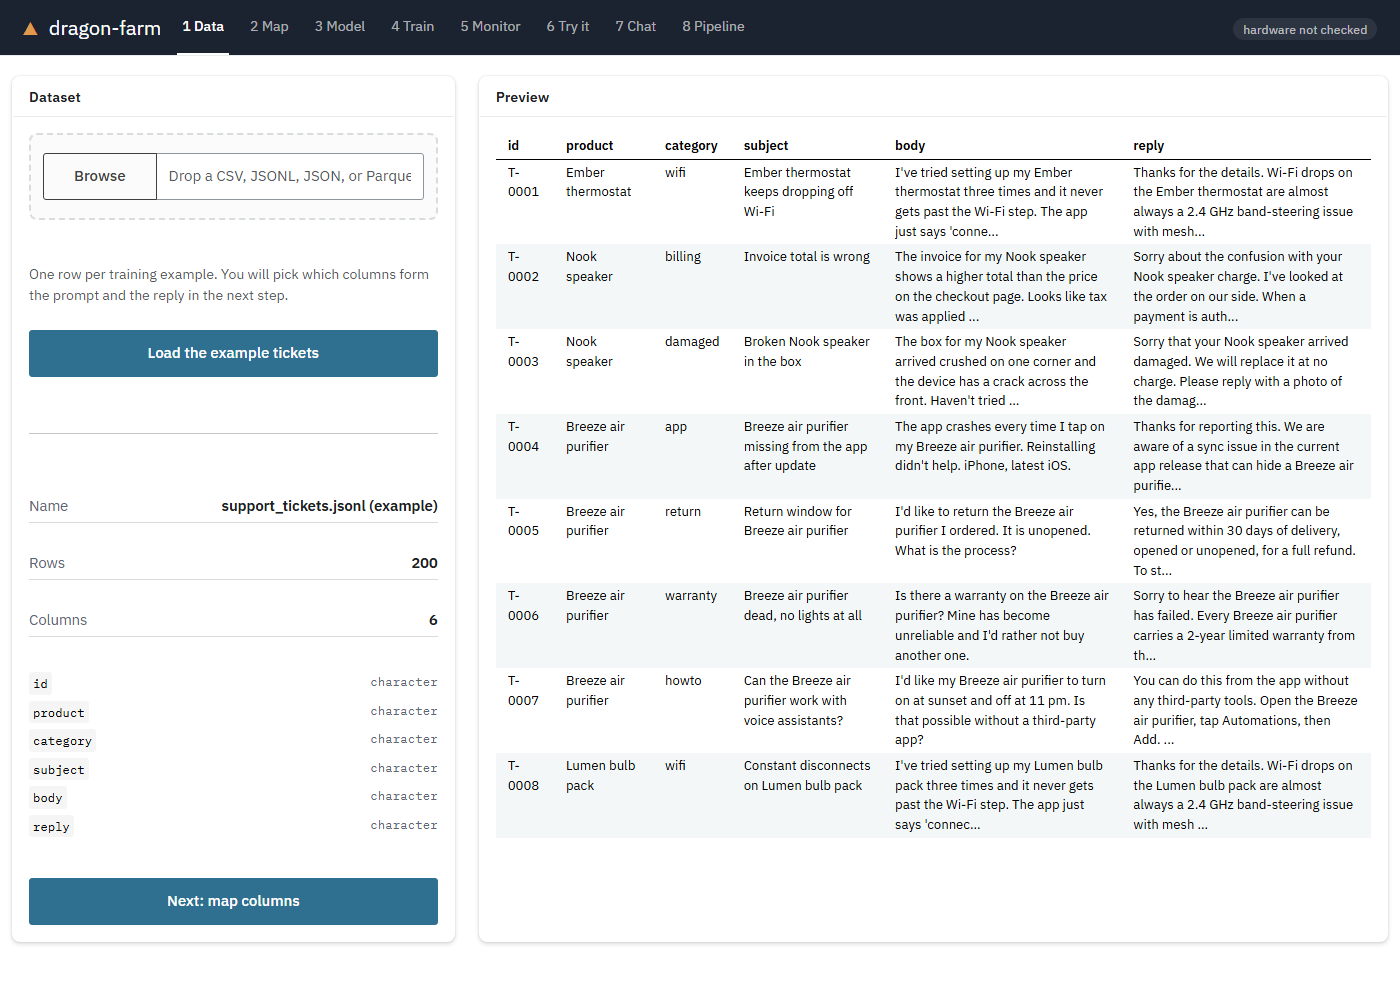Open the 8 Pipeline tab
This screenshot has width=1400, height=1000.
[713, 27]
